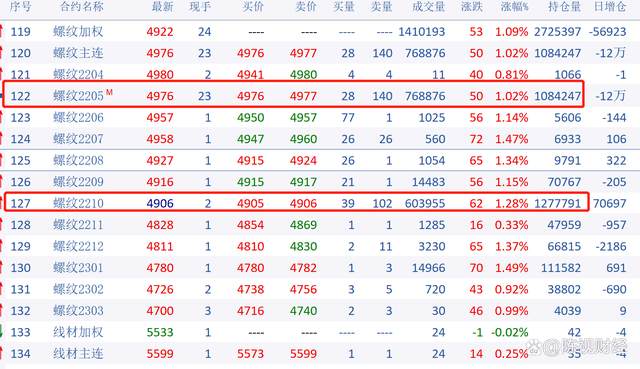Select the 螺纹2303 contract name
Viewport: 640px width, 369px height.
pyautogui.click(x=78, y=311)
